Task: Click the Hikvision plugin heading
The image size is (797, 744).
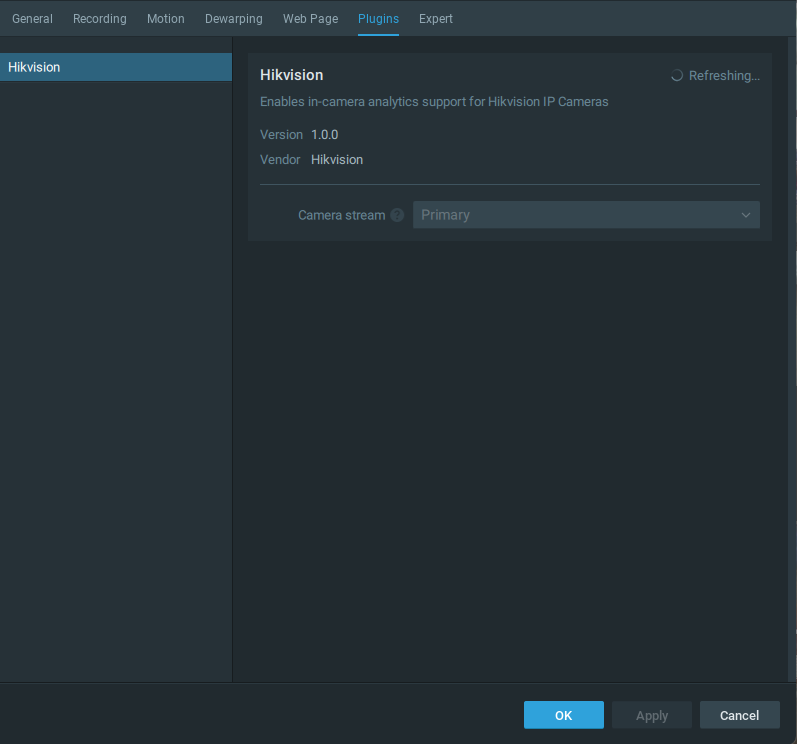Action: point(292,75)
